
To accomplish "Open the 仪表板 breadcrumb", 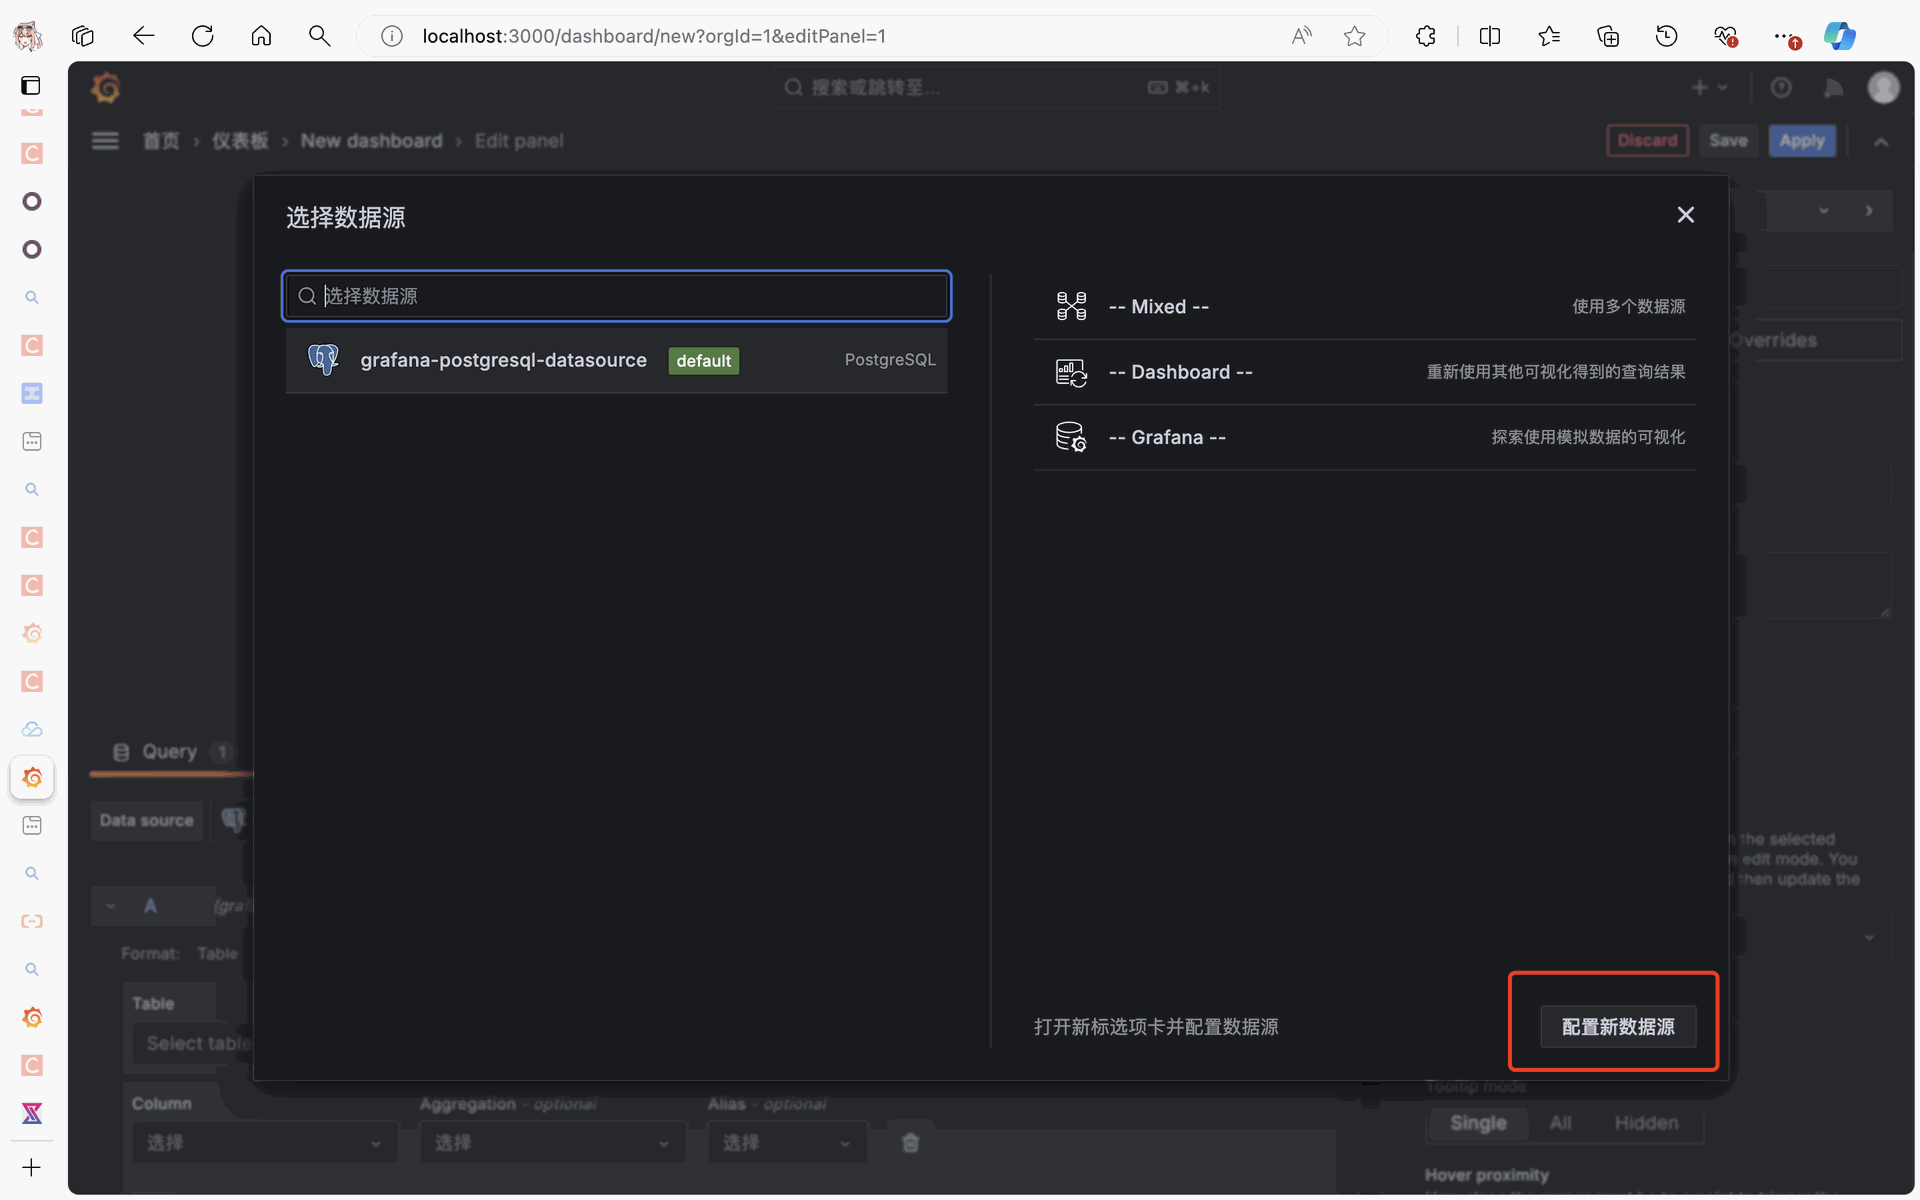I will point(240,141).
